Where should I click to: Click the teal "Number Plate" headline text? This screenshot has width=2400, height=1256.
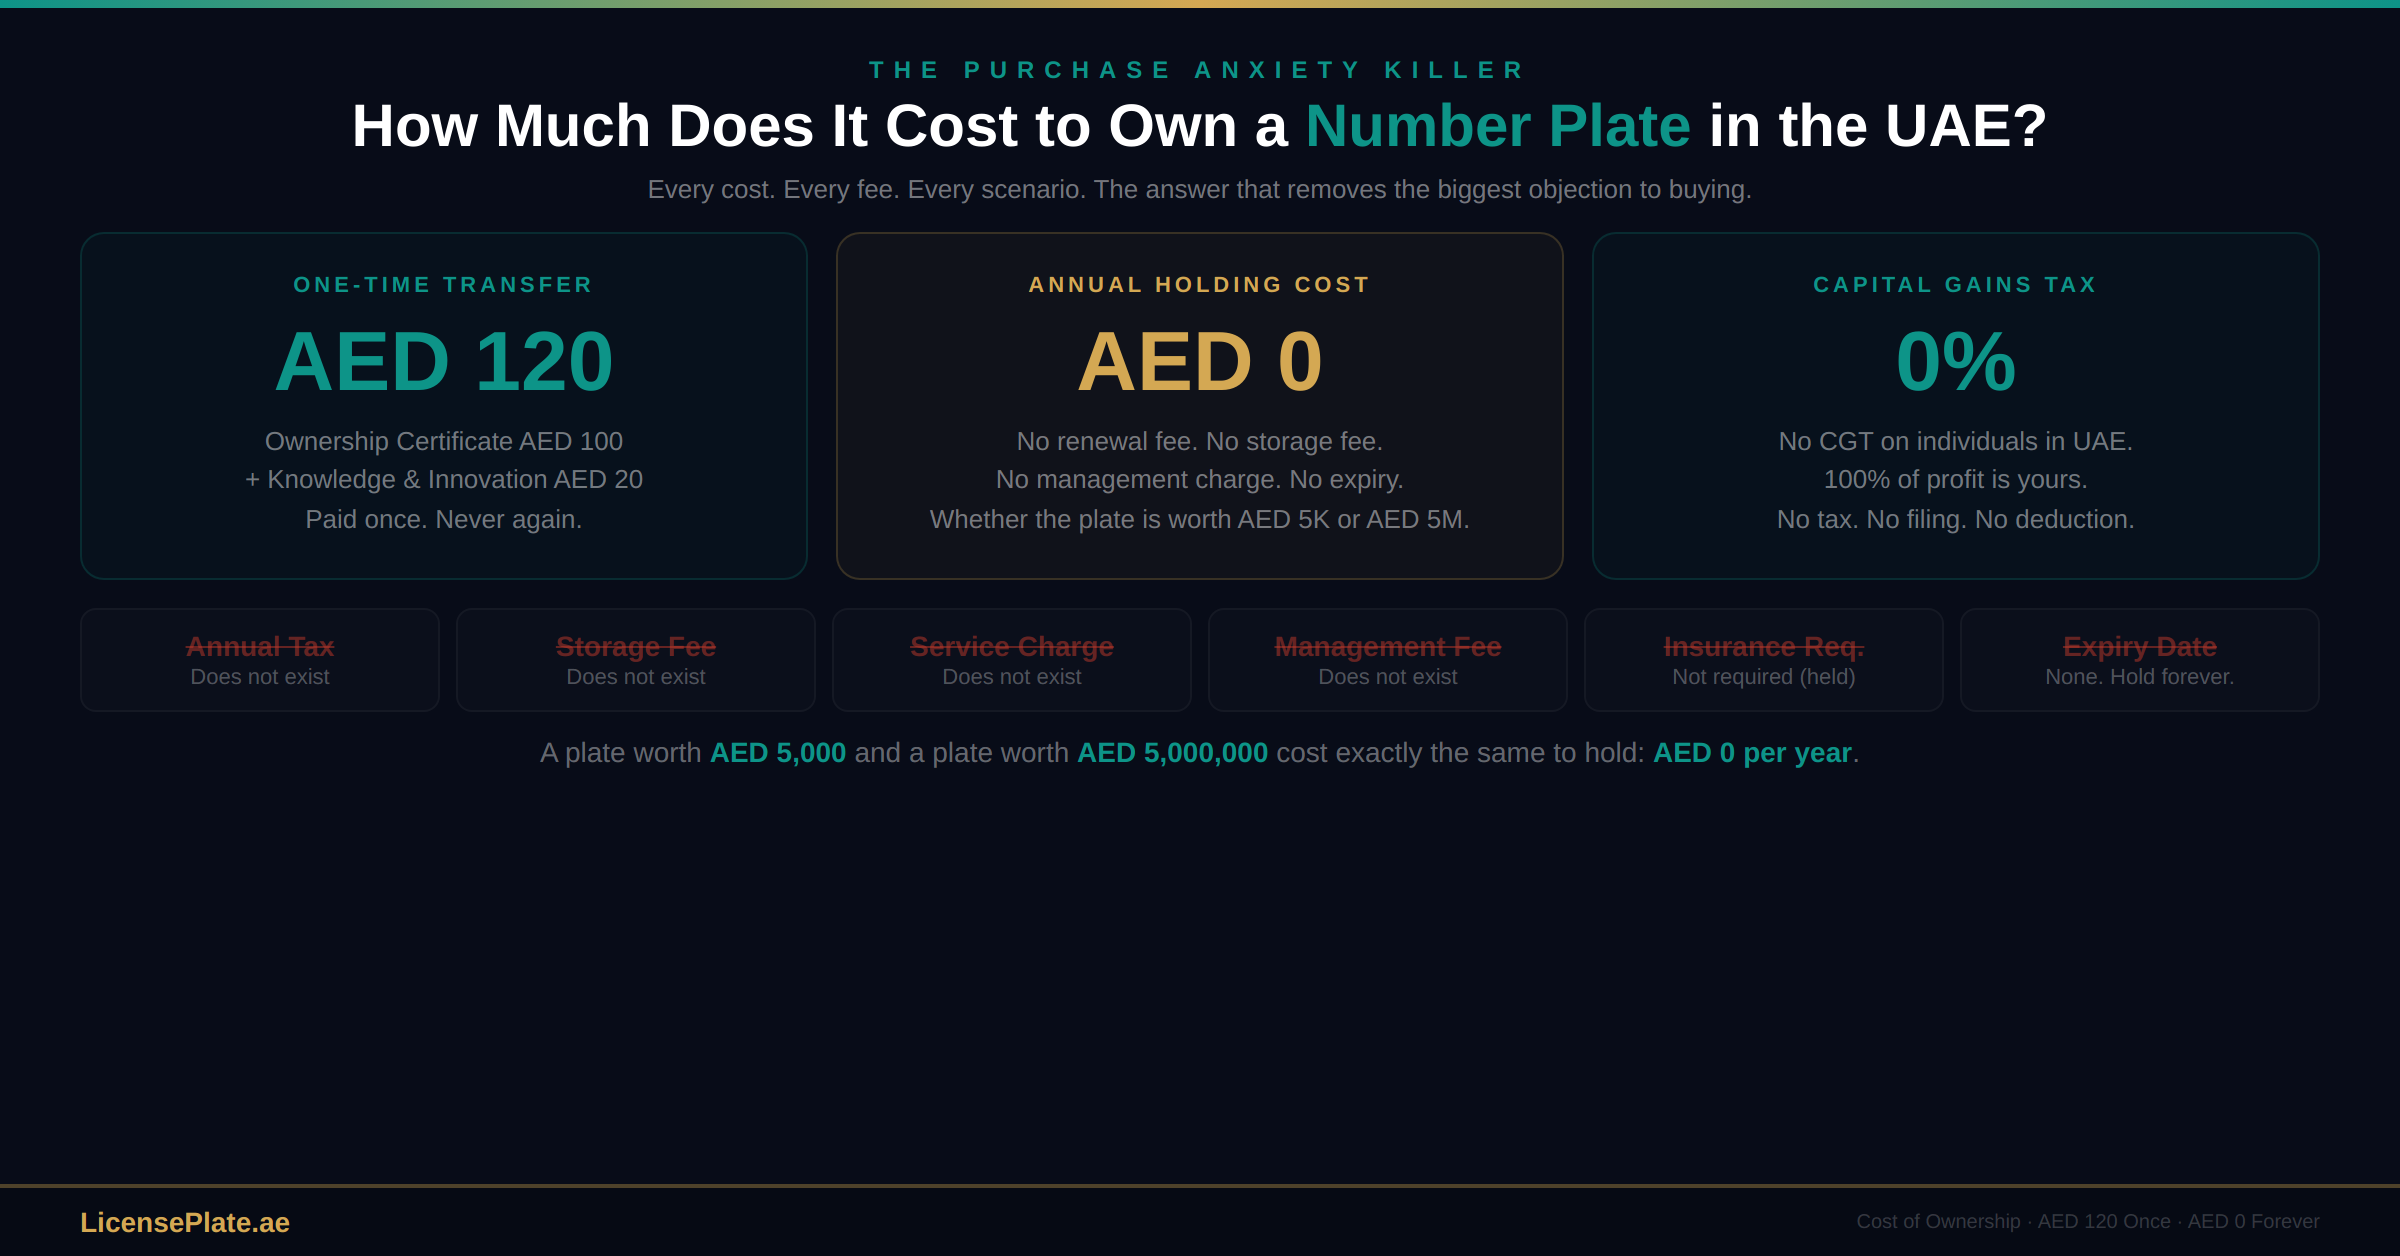coord(1497,127)
